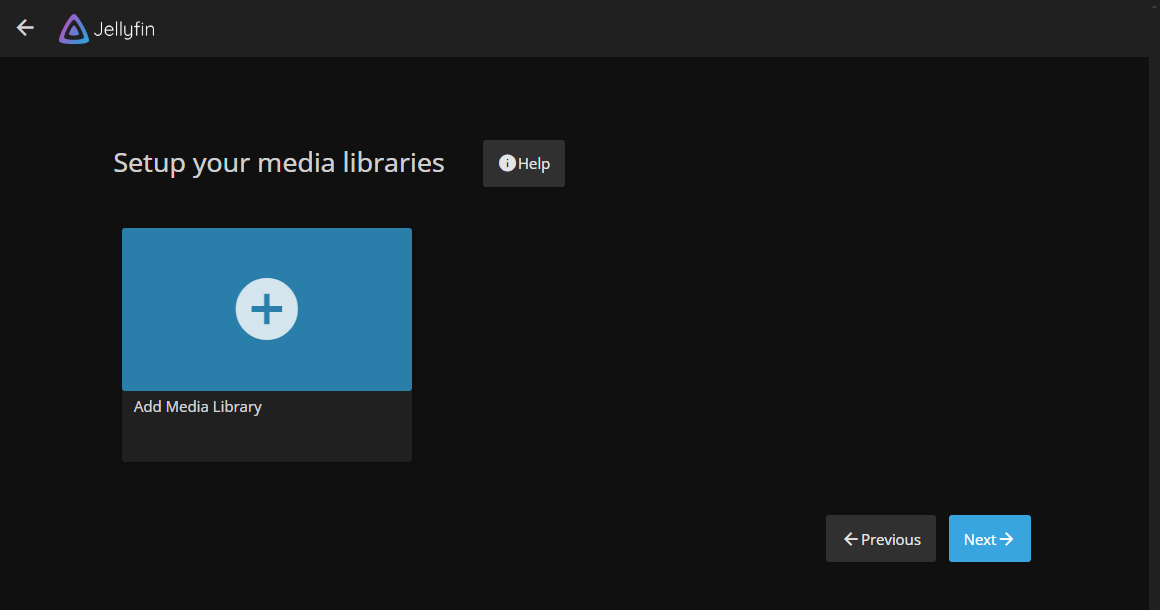Go to the Next setup step
This screenshot has width=1160, height=610.
pos(989,539)
